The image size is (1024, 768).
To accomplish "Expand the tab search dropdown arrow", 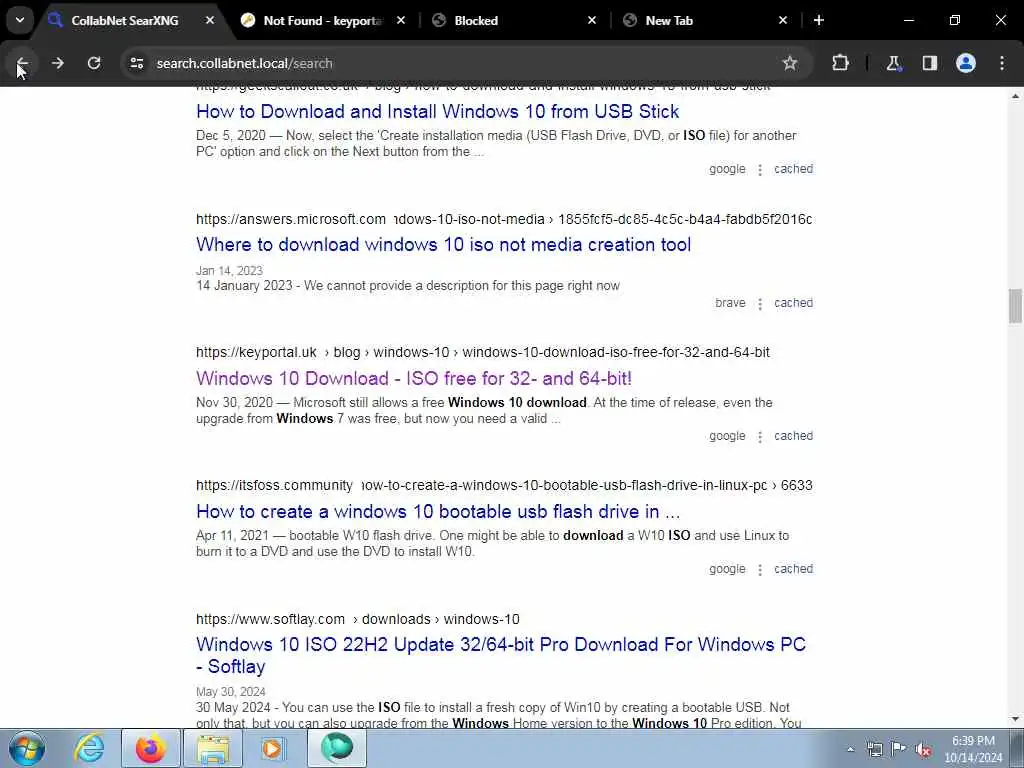I will (x=20, y=20).
